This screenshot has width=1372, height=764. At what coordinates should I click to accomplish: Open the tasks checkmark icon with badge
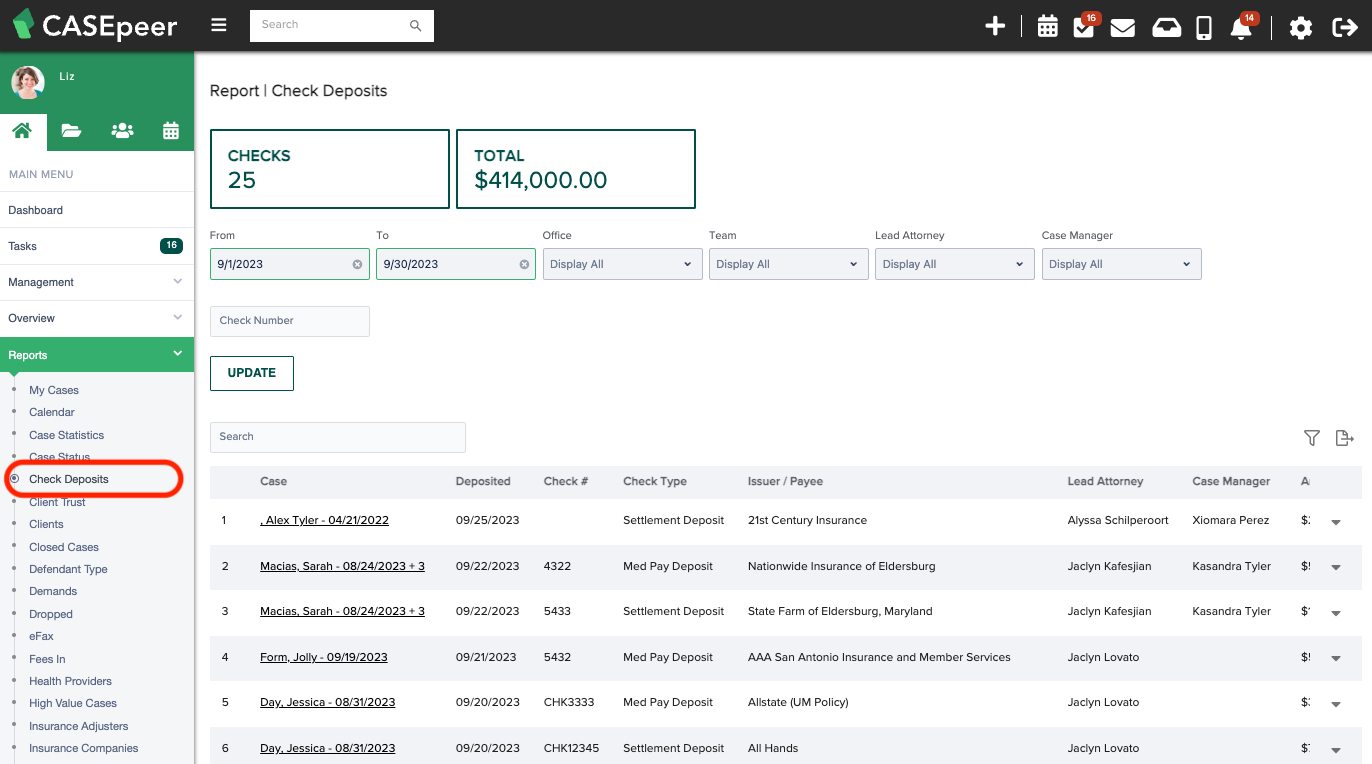tap(1084, 27)
